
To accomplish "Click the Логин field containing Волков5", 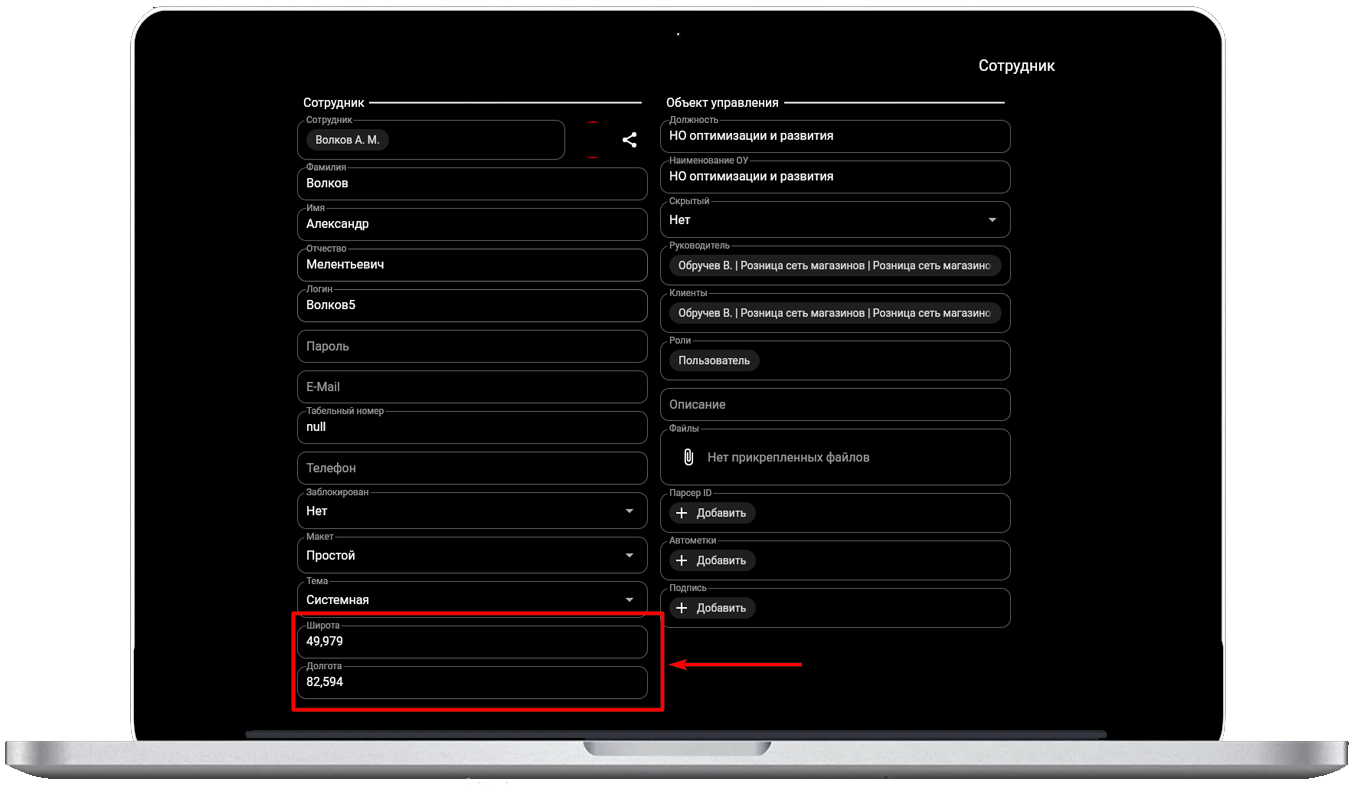I will point(472,305).
